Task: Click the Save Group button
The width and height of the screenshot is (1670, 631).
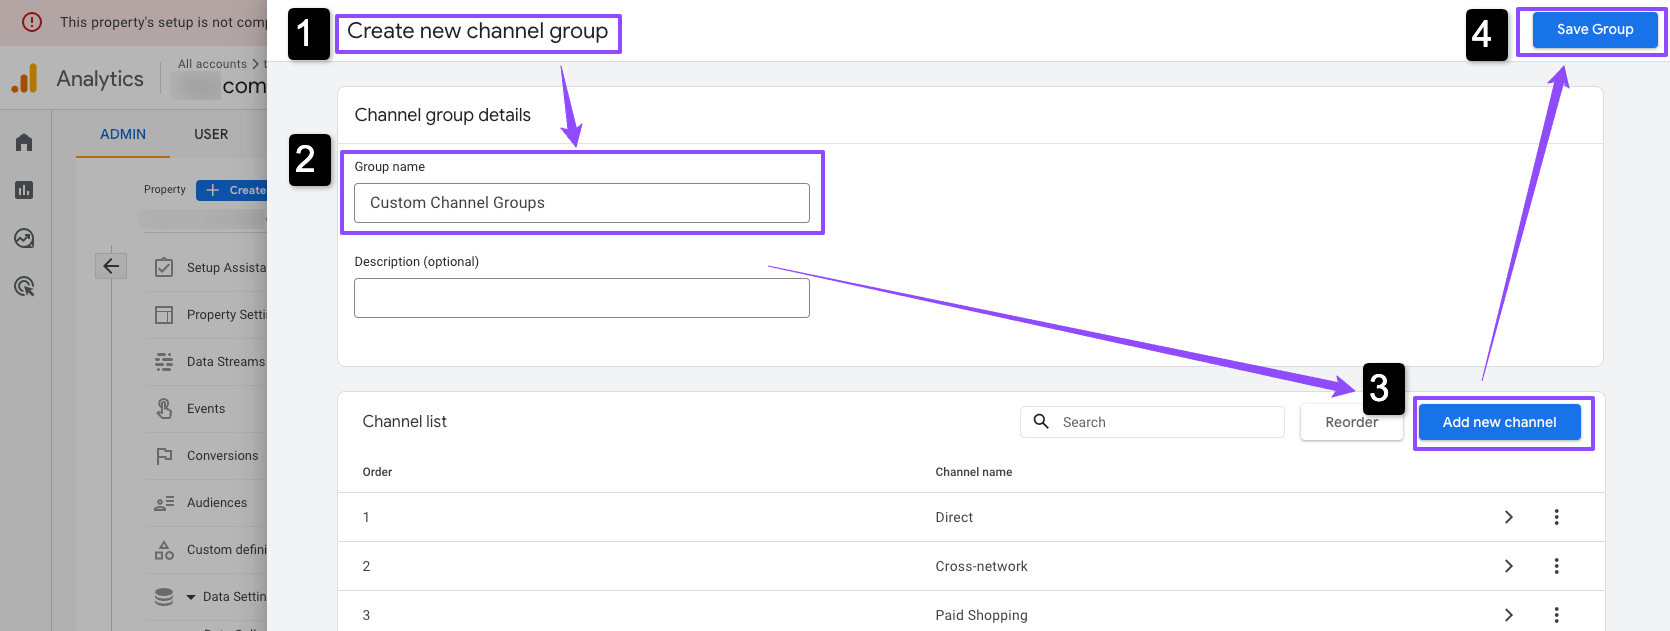Action: click(x=1594, y=30)
